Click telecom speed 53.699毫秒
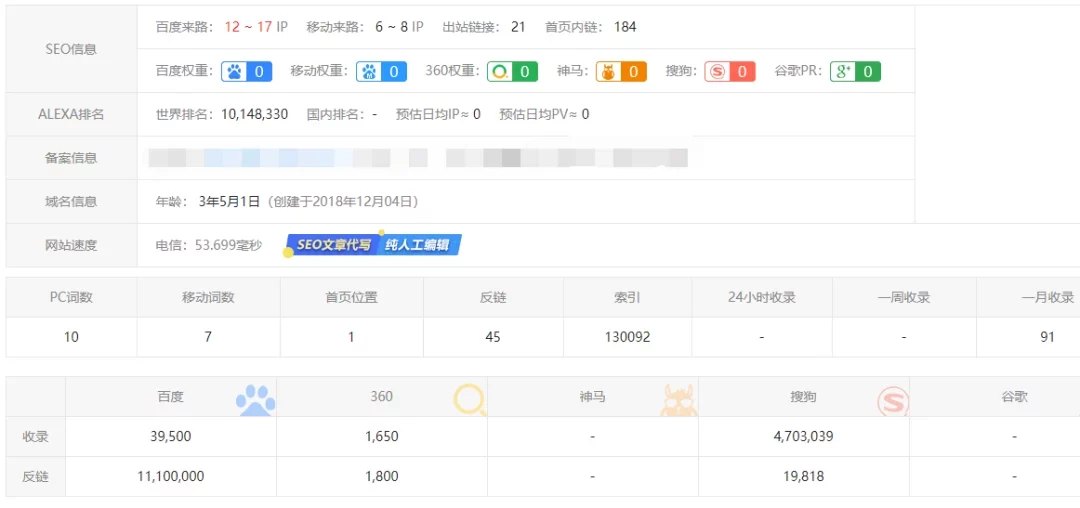The width and height of the screenshot is (1080, 508). coord(229,245)
